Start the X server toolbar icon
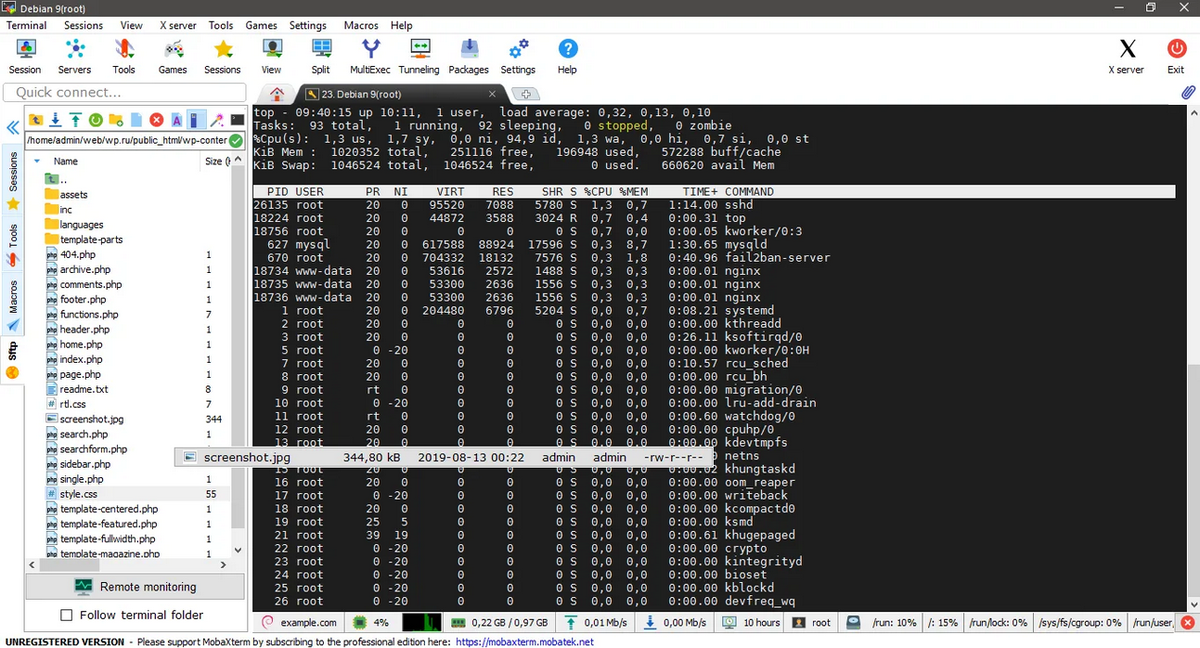Viewport: 1200px width, 648px height. tap(1127, 57)
